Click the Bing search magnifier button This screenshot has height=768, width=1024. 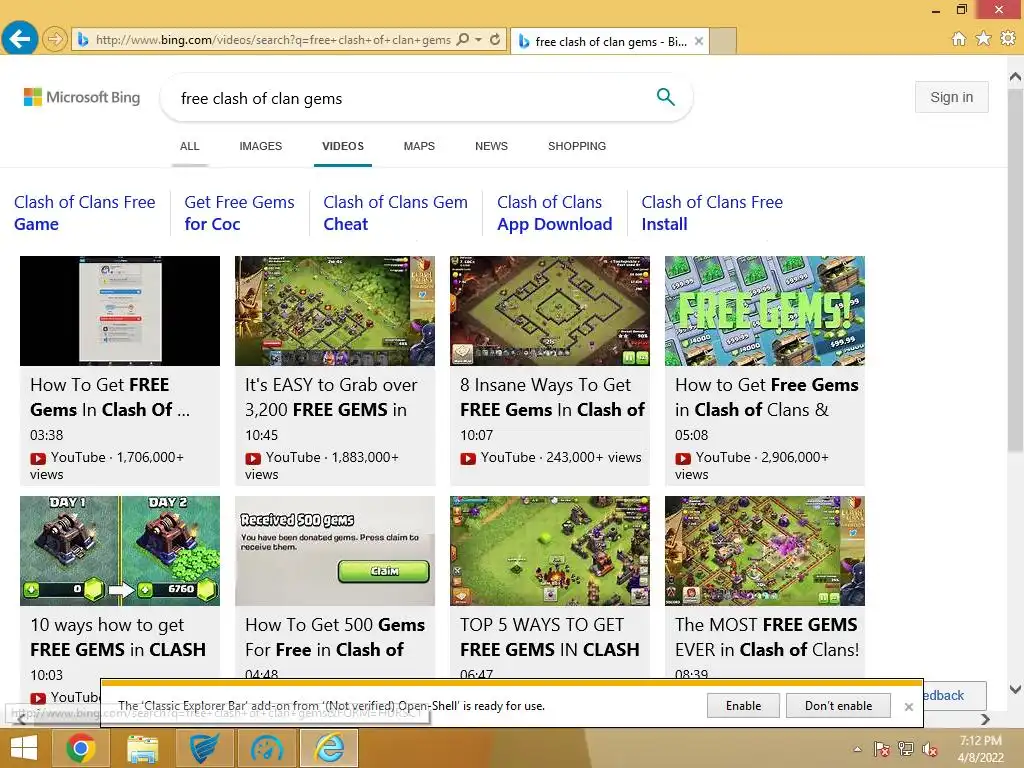tap(665, 97)
